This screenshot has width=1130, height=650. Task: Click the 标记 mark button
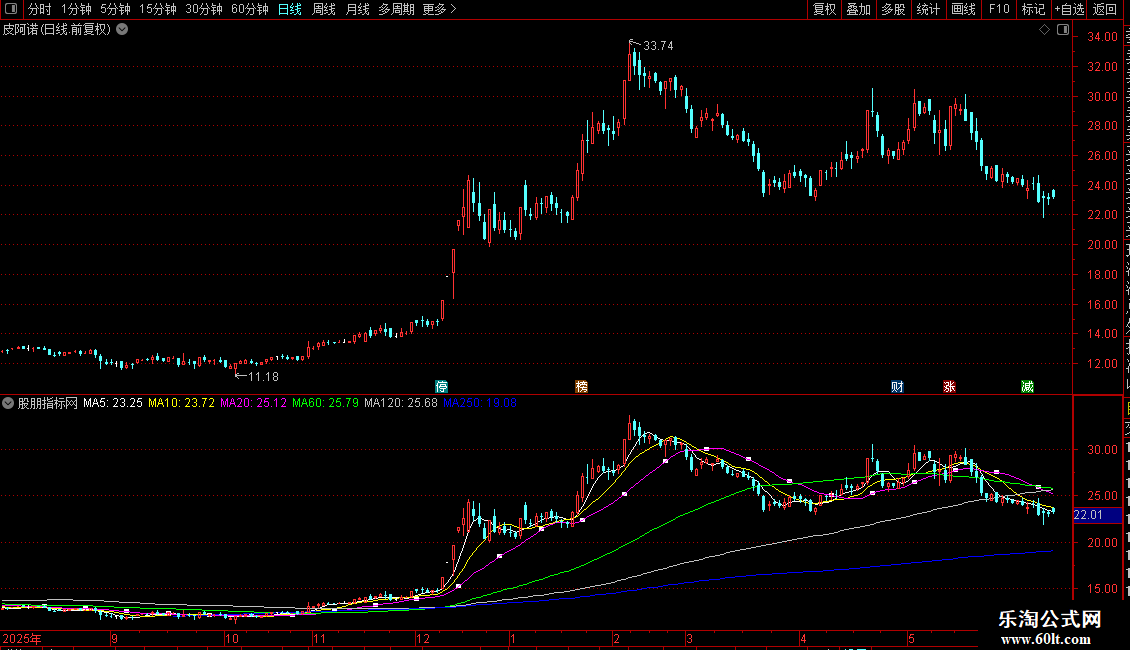(x=1033, y=9)
